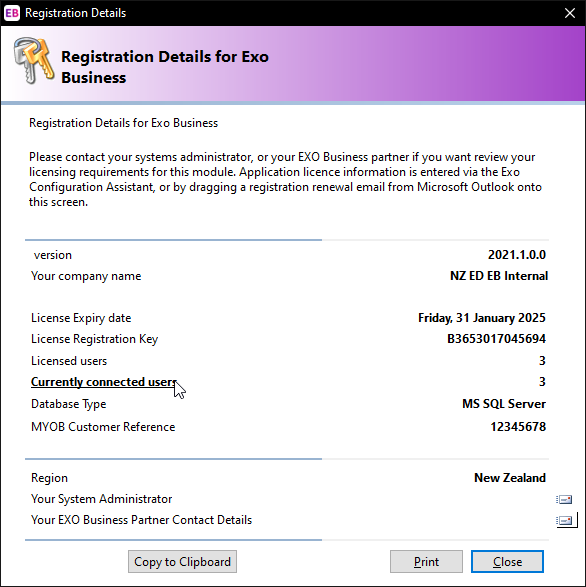The width and height of the screenshot is (586, 587).
Task: Click the License Expiry date value
Action: click(482, 318)
